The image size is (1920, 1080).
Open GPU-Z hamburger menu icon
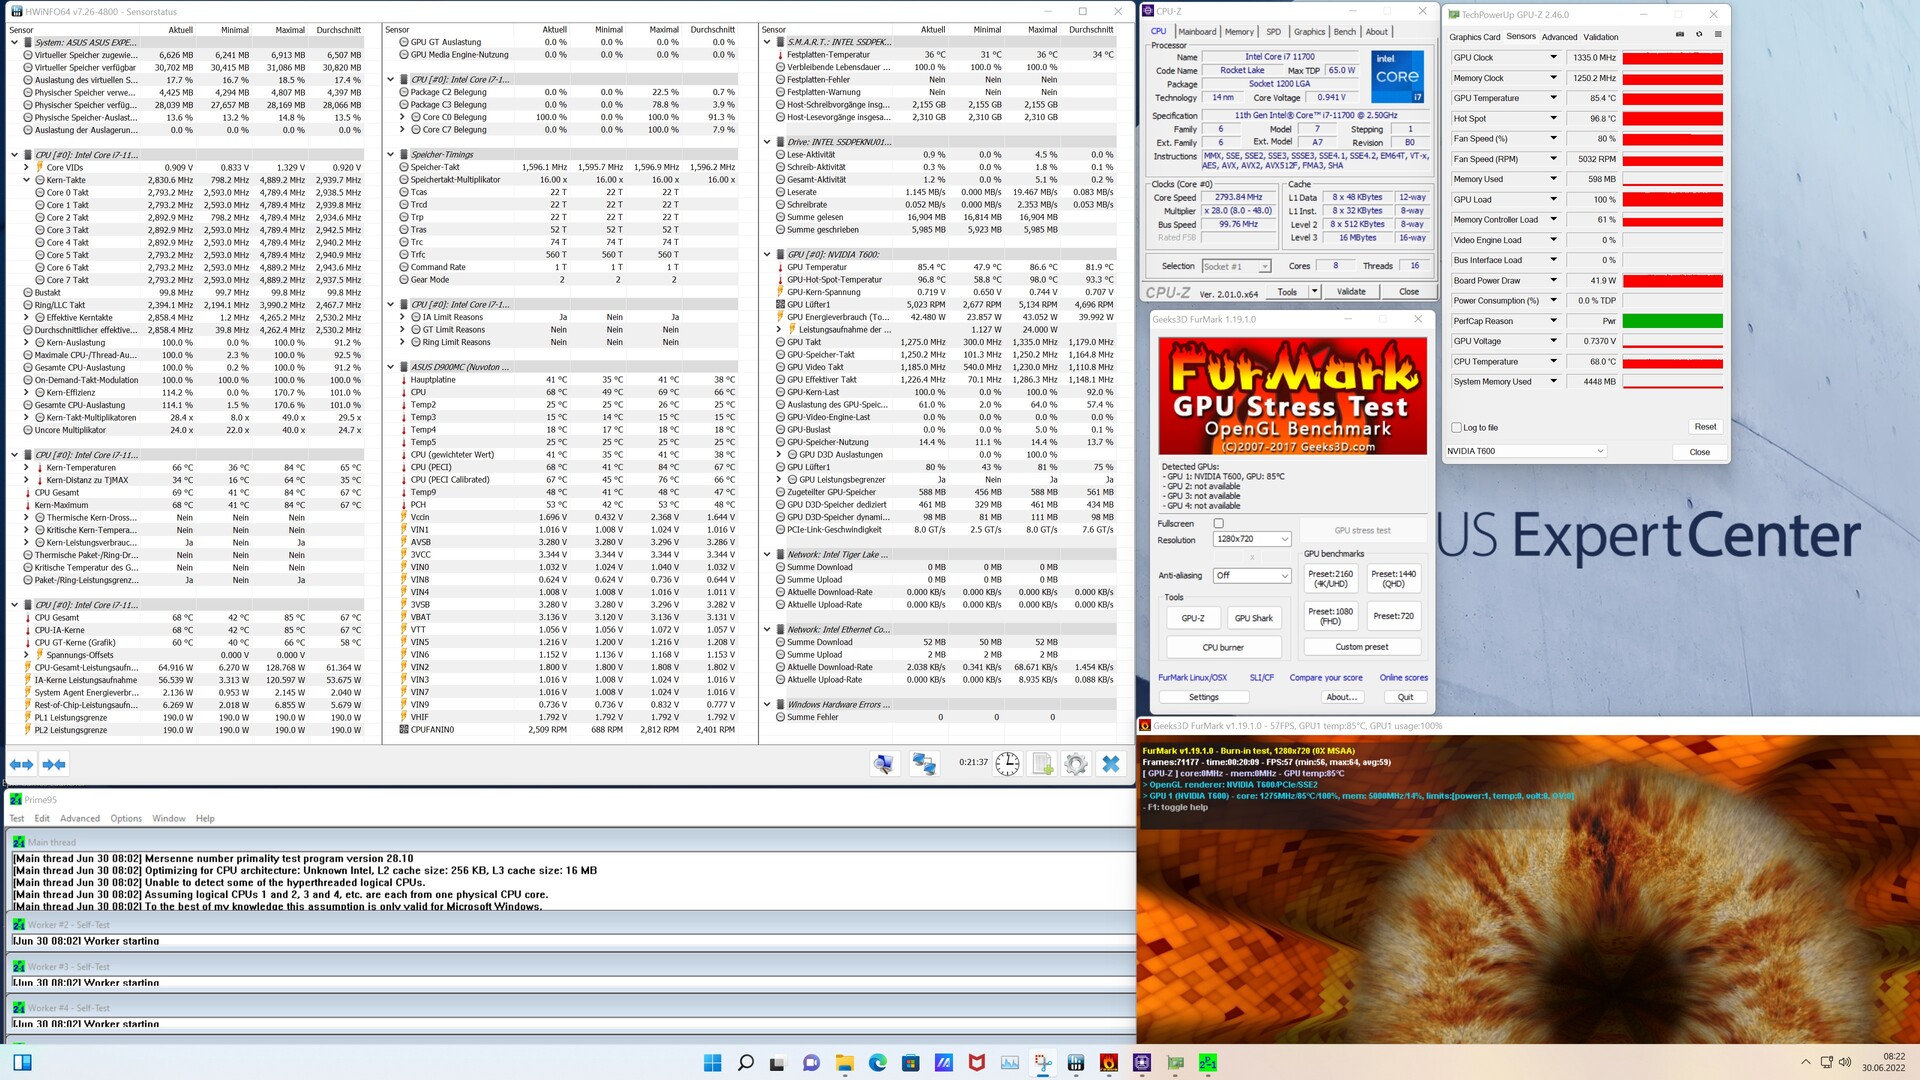pos(1718,35)
